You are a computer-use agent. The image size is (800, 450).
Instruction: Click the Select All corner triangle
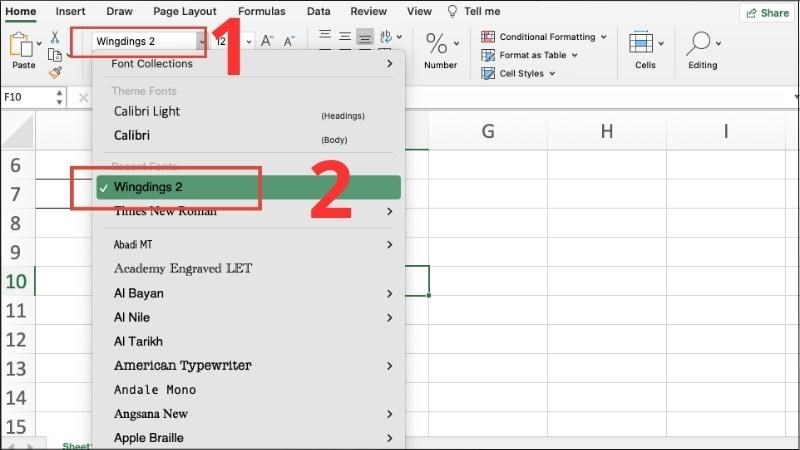coord(18,132)
